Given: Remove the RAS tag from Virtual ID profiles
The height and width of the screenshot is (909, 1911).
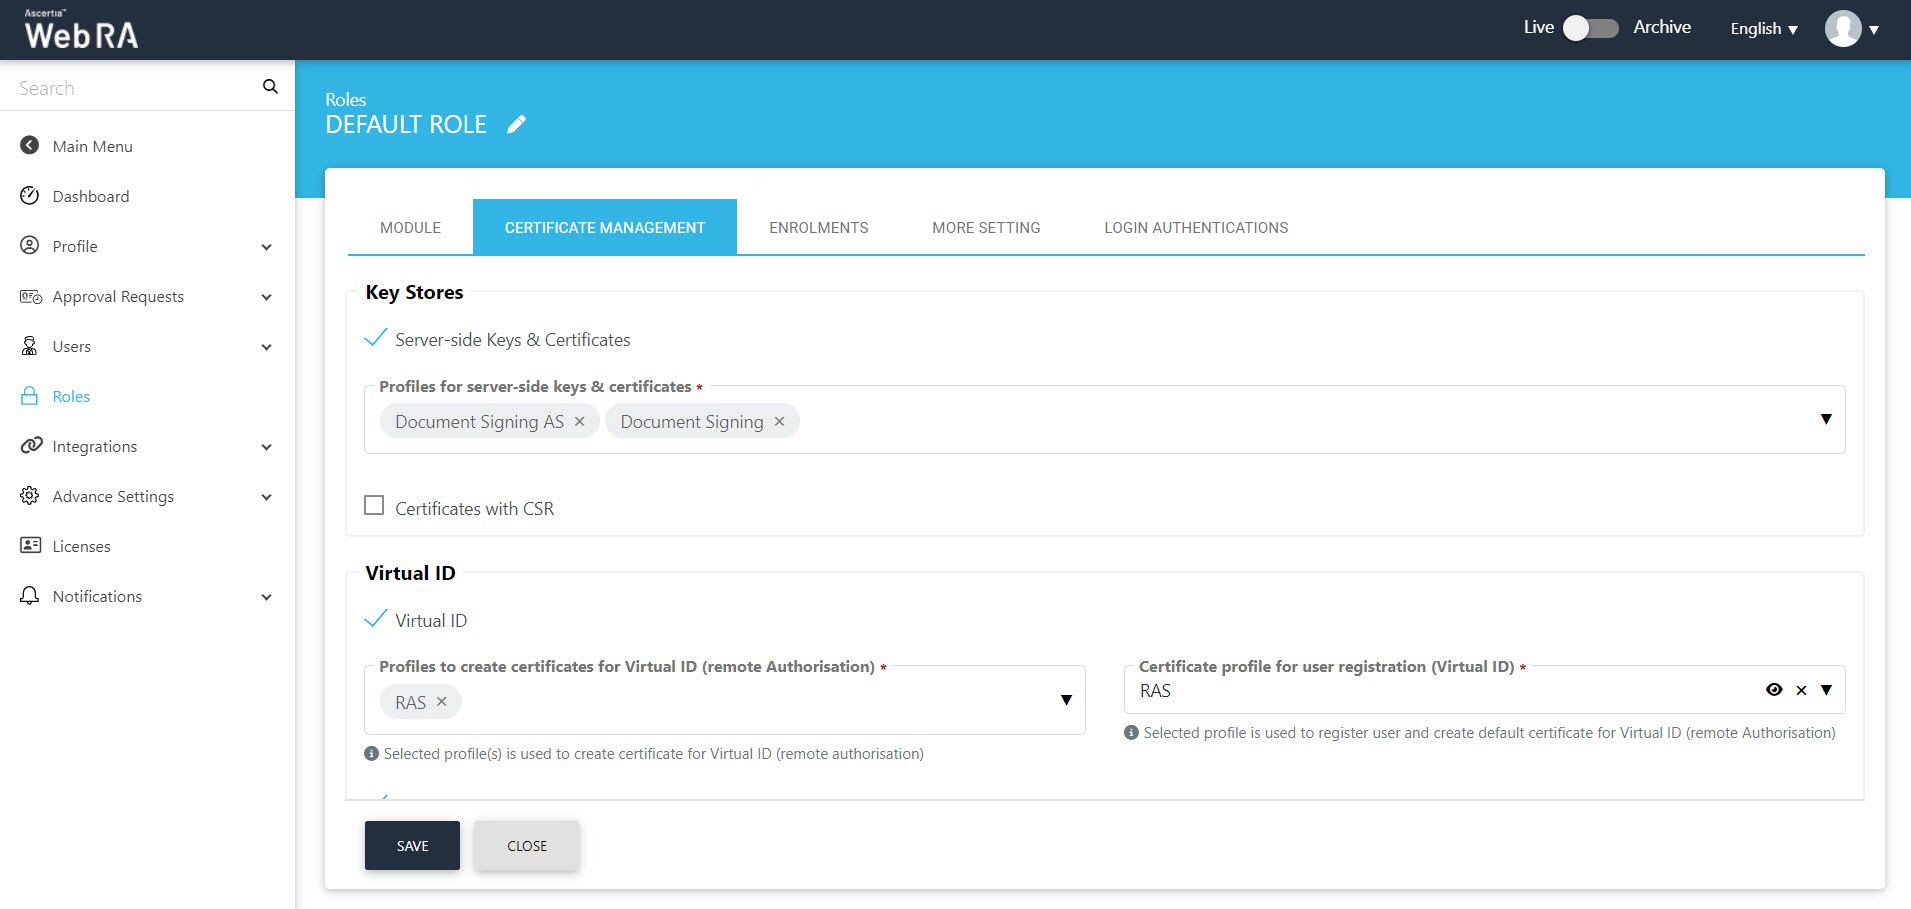Looking at the screenshot, I should tap(442, 702).
